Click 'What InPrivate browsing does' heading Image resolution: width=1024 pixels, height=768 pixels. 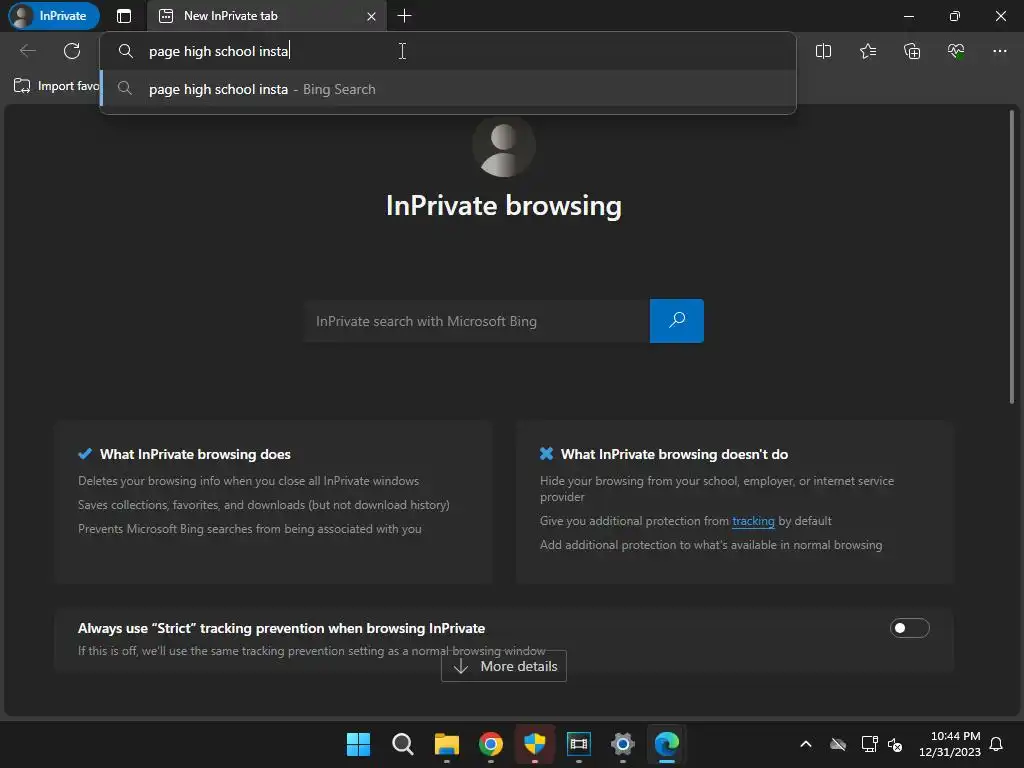coord(195,454)
